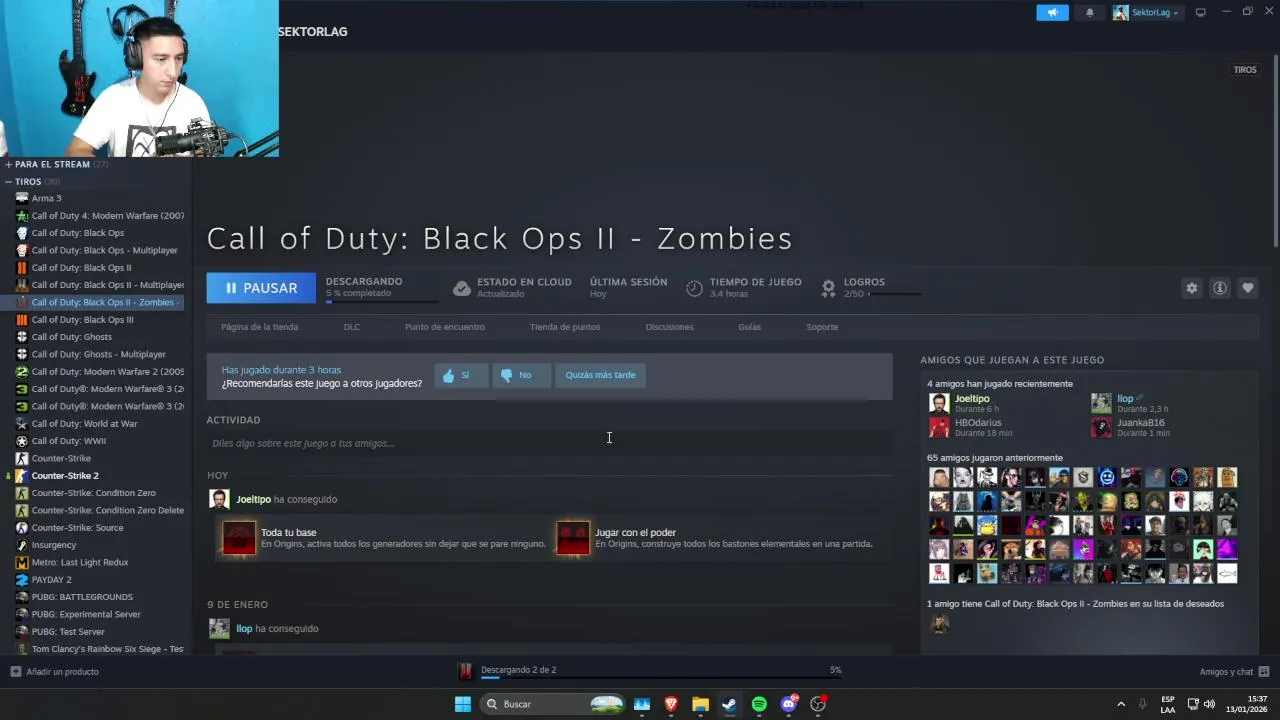
Task: Add game to favorites heart icon
Action: [1248, 288]
